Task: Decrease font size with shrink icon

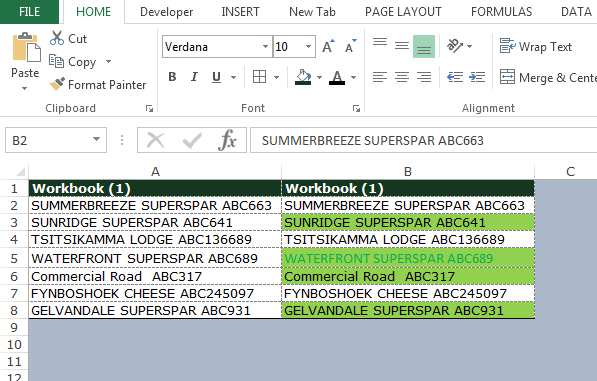Action: 351,46
